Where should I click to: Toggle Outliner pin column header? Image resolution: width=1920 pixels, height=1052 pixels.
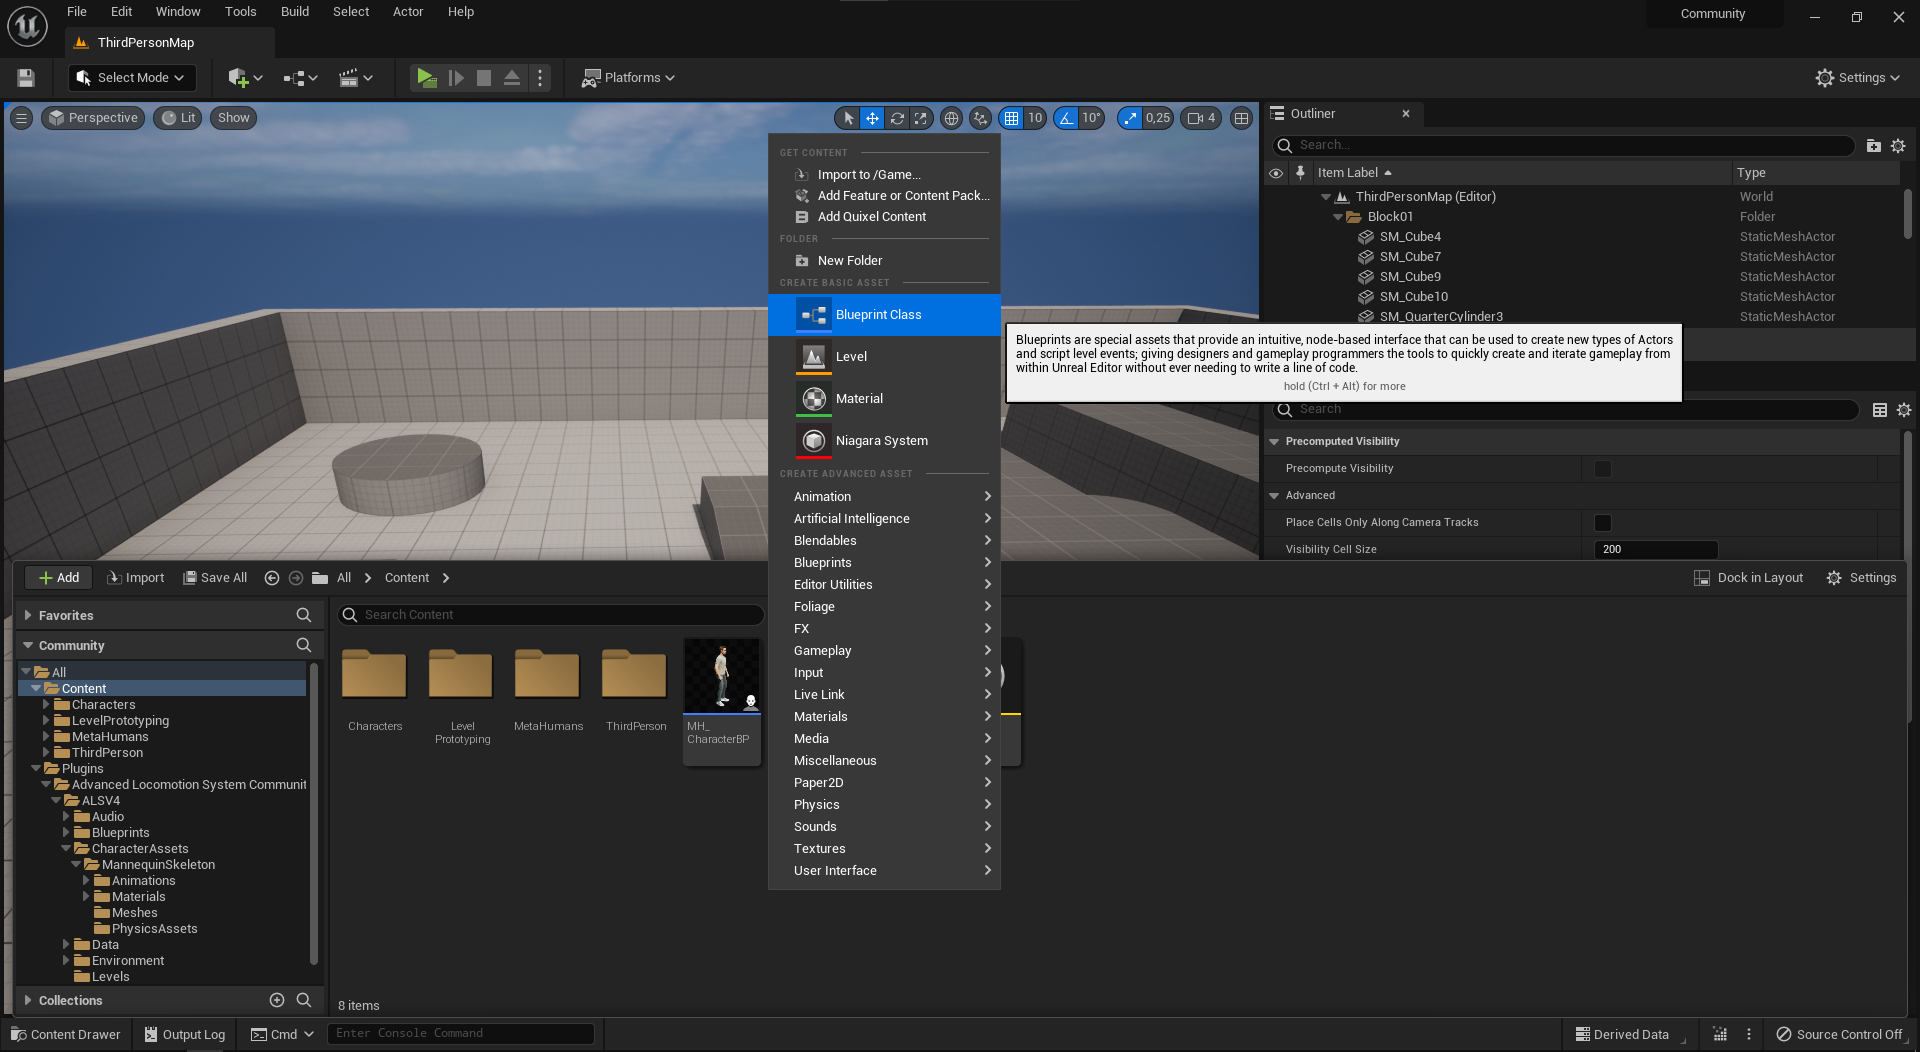(1300, 173)
